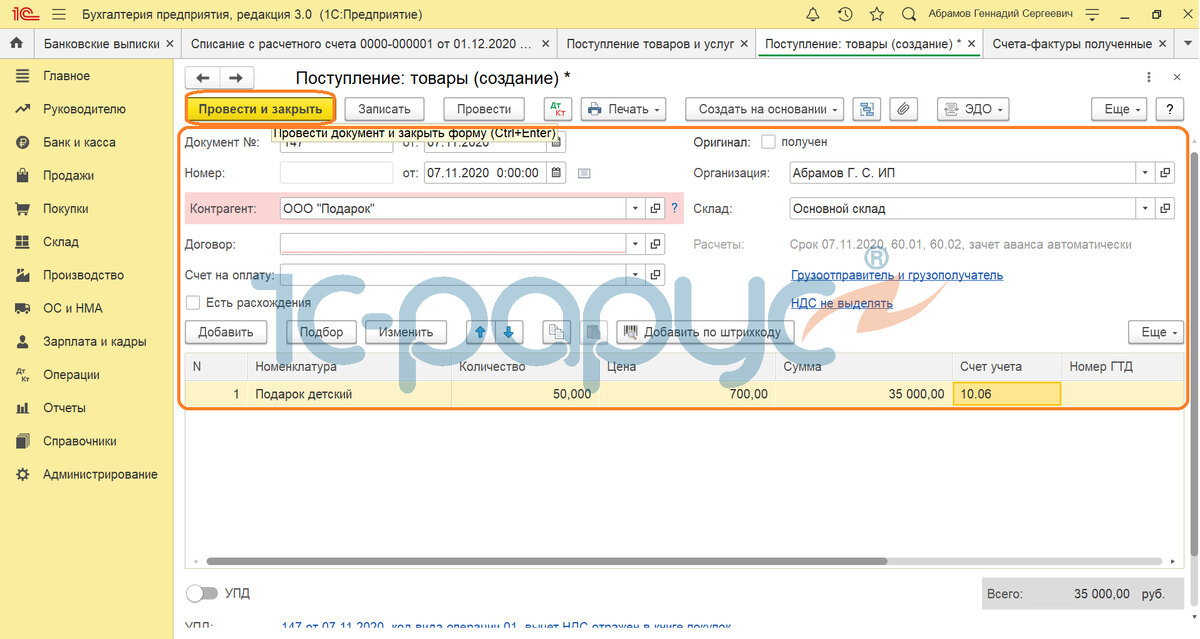Select the Подарок детский nomenclature cell
The height and width of the screenshot is (639, 1200).
coord(350,394)
